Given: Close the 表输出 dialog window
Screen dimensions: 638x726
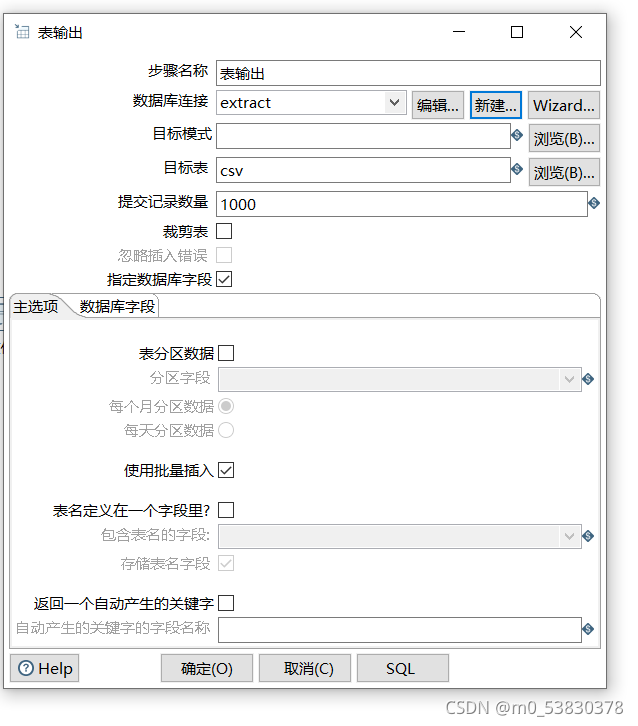Looking at the screenshot, I should click(x=575, y=32).
